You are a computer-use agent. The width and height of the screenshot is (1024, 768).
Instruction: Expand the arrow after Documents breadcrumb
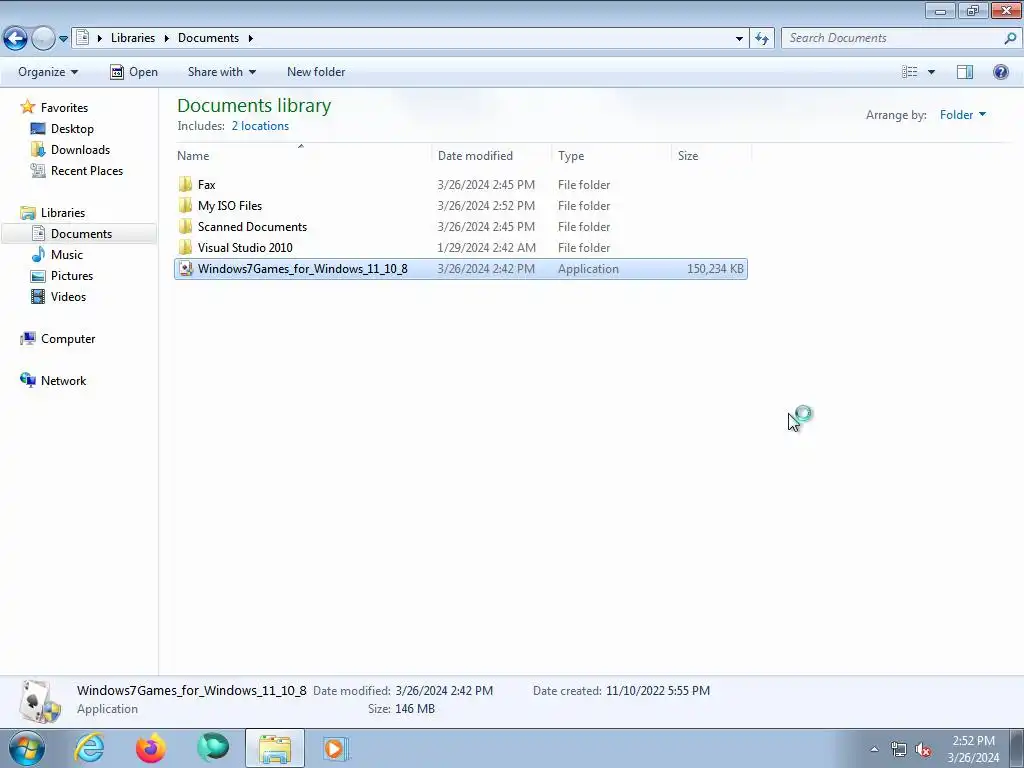[x=250, y=39]
